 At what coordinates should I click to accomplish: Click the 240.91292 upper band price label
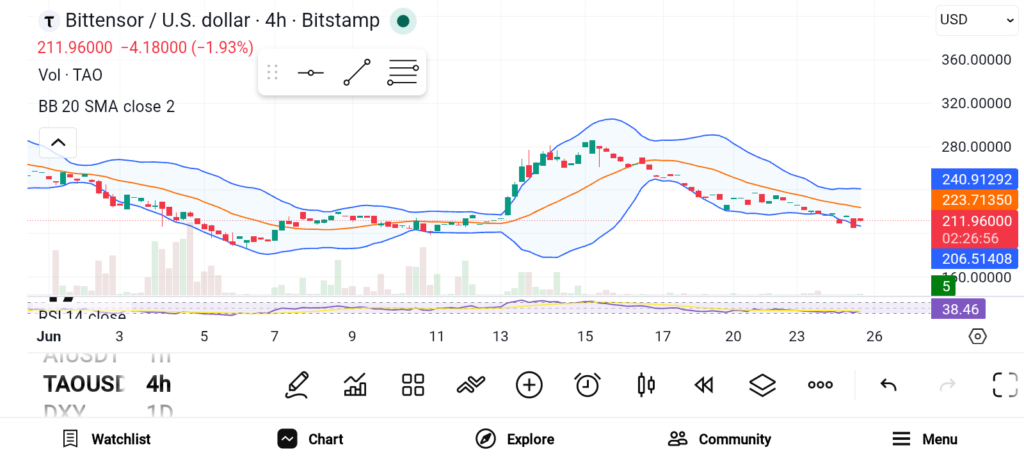pos(974,179)
